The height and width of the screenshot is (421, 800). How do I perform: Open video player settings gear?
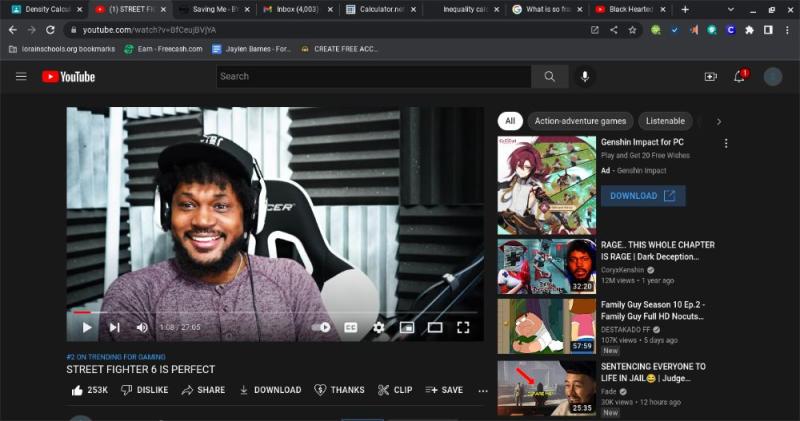[x=378, y=327]
